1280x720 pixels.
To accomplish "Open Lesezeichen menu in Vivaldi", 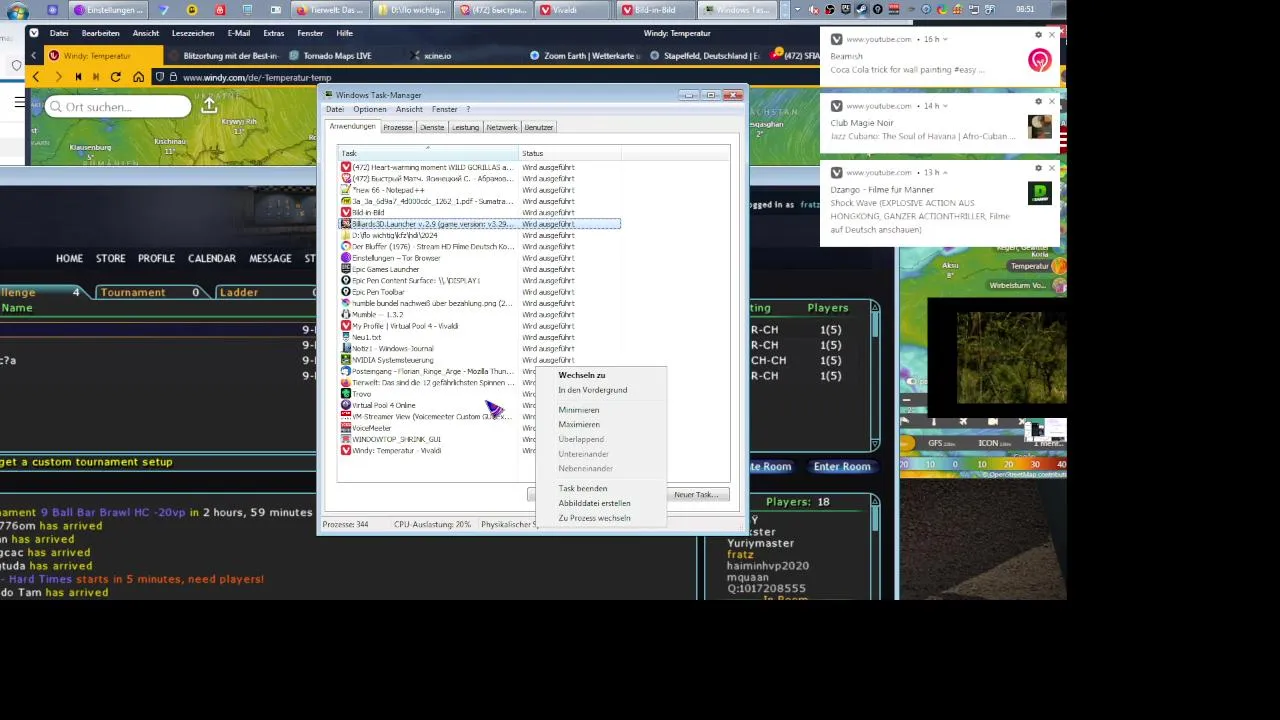I will tap(192, 33).
